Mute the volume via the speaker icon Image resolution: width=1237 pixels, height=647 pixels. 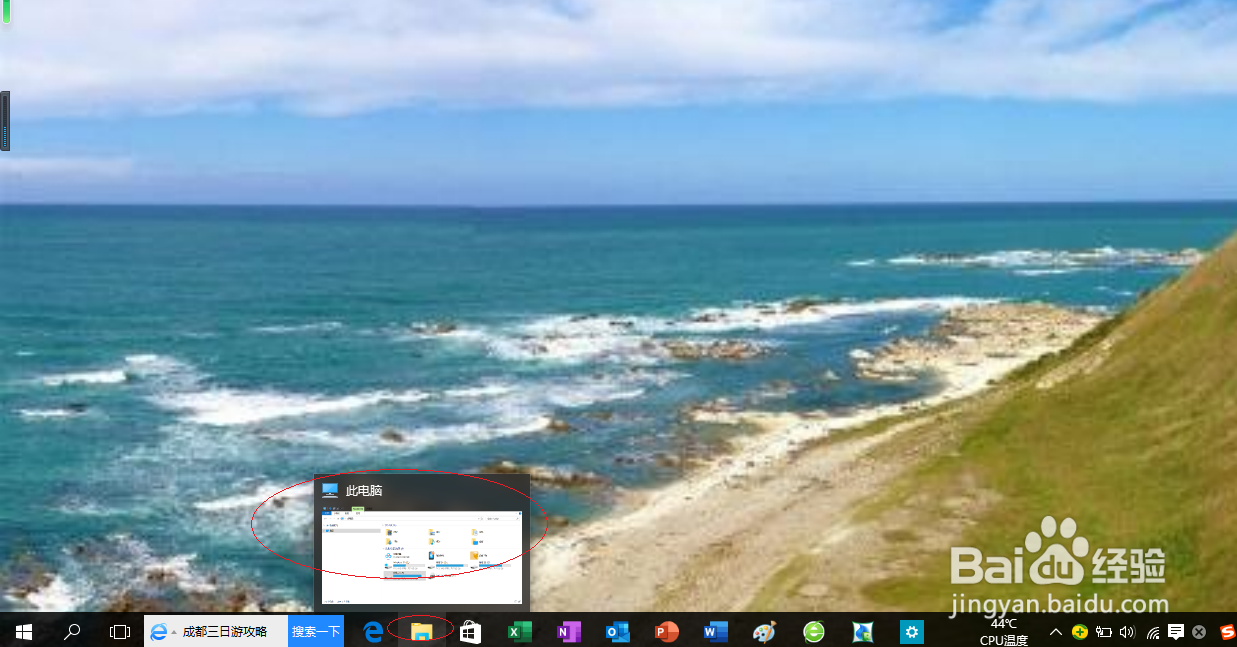[x=1128, y=632]
